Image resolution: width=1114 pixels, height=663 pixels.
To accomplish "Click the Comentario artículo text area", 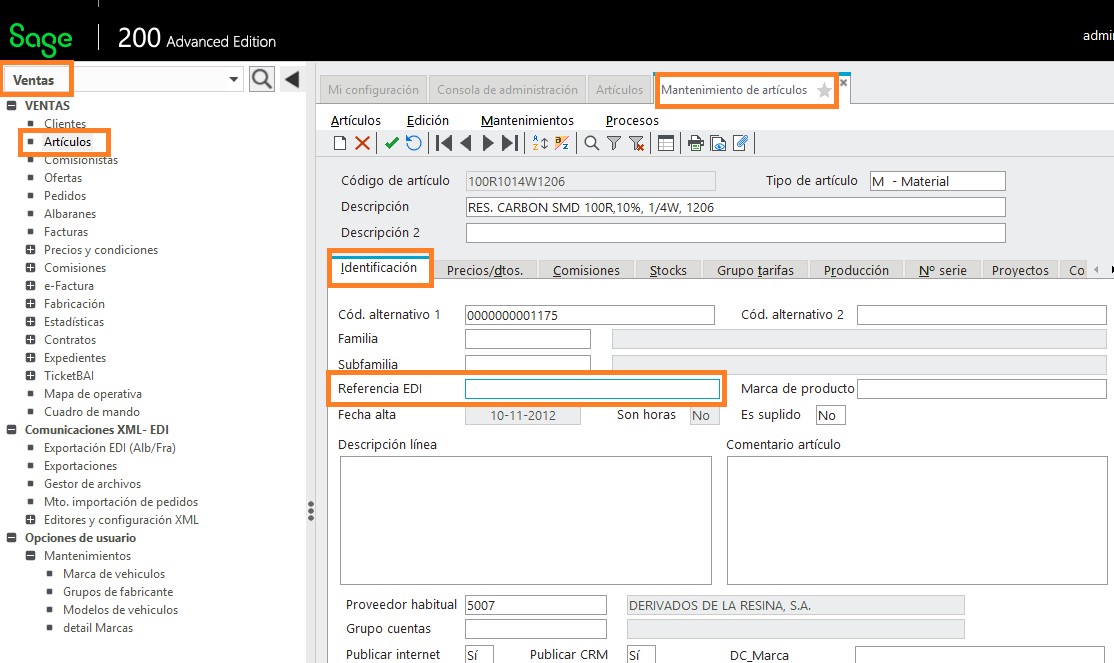I will 916,520.
